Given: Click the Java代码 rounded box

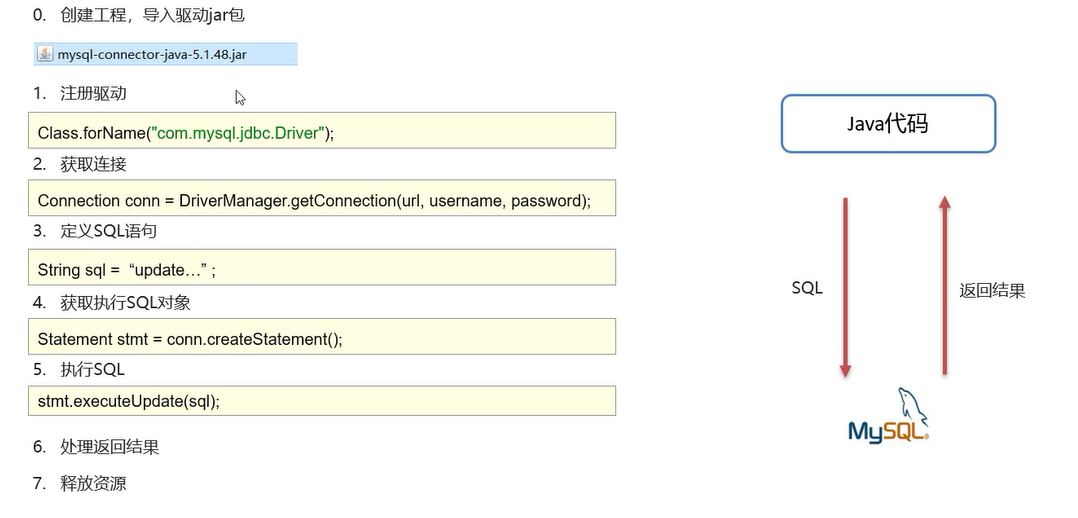Looking at the screenshot, I should pyautogui.click(x=888, y=123).
